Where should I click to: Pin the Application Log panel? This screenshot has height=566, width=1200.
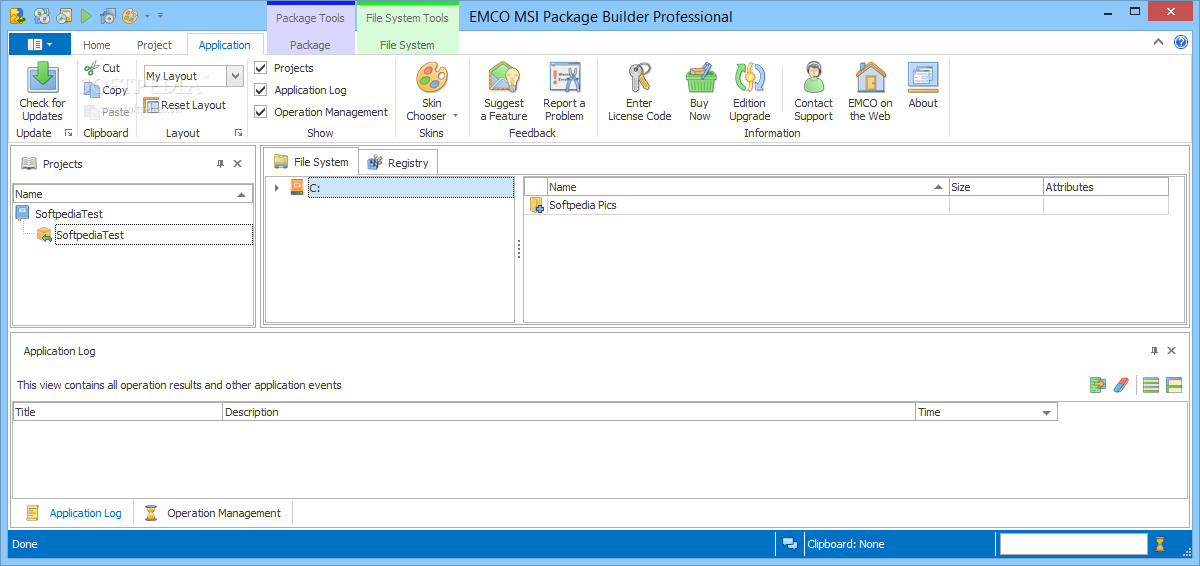[x=1154, y=351]
